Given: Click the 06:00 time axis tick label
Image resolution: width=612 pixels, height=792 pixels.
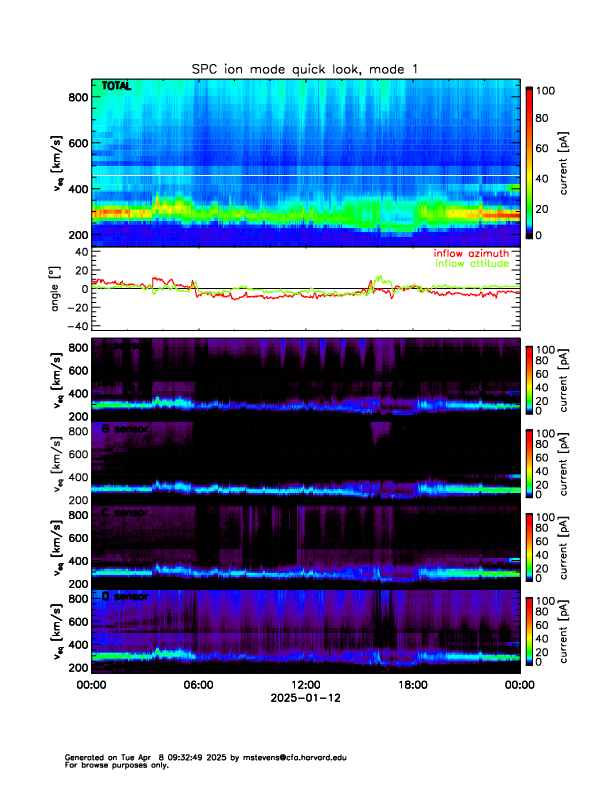Looking at the screenshot, I should (198, 685).
